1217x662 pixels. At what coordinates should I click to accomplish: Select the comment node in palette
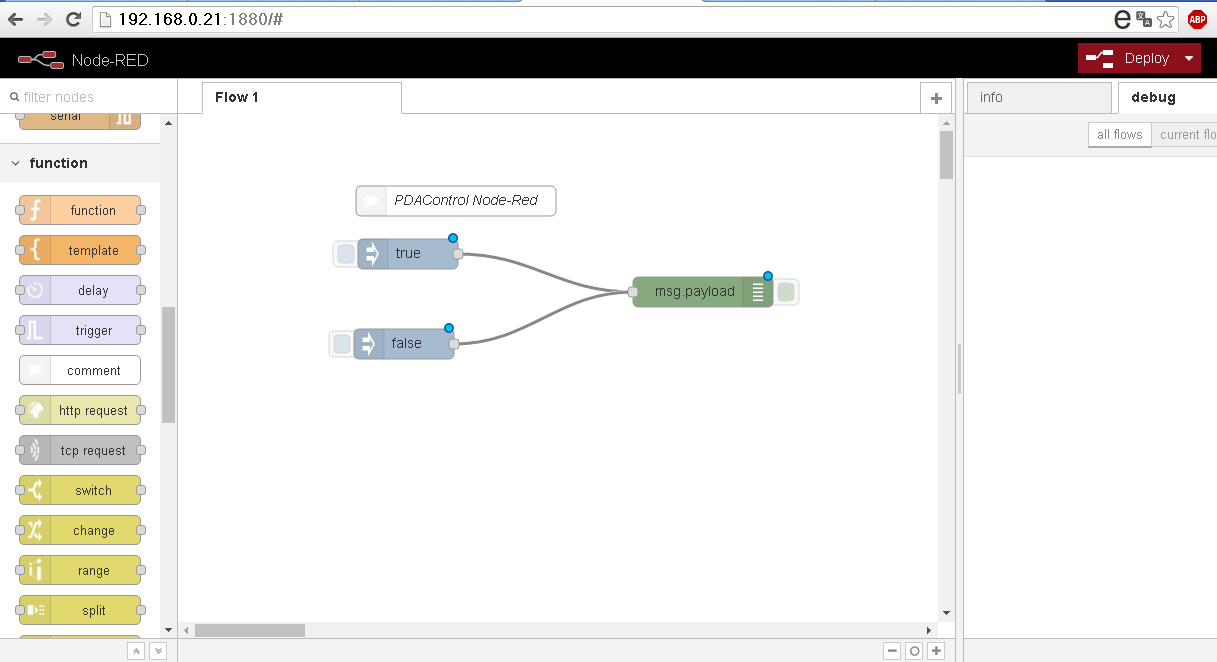[80, 370]
